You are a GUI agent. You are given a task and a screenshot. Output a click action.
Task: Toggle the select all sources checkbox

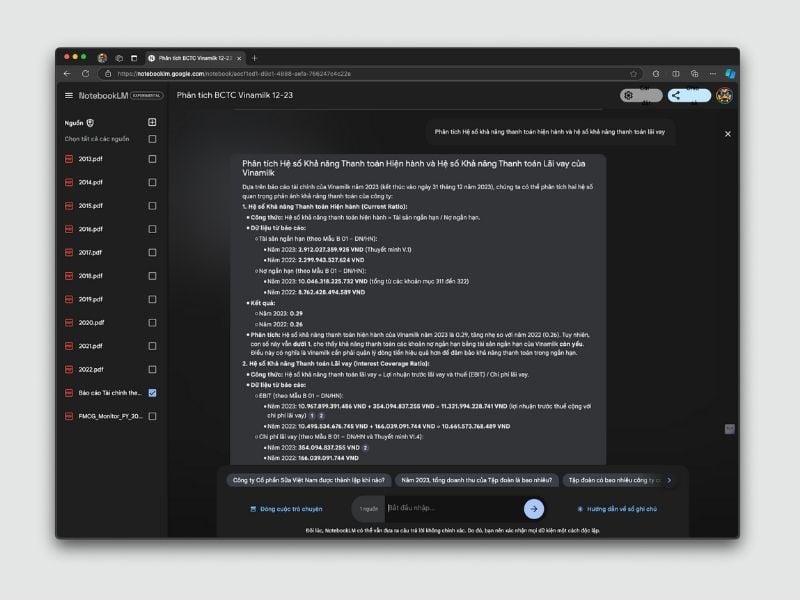pos(152,139)
